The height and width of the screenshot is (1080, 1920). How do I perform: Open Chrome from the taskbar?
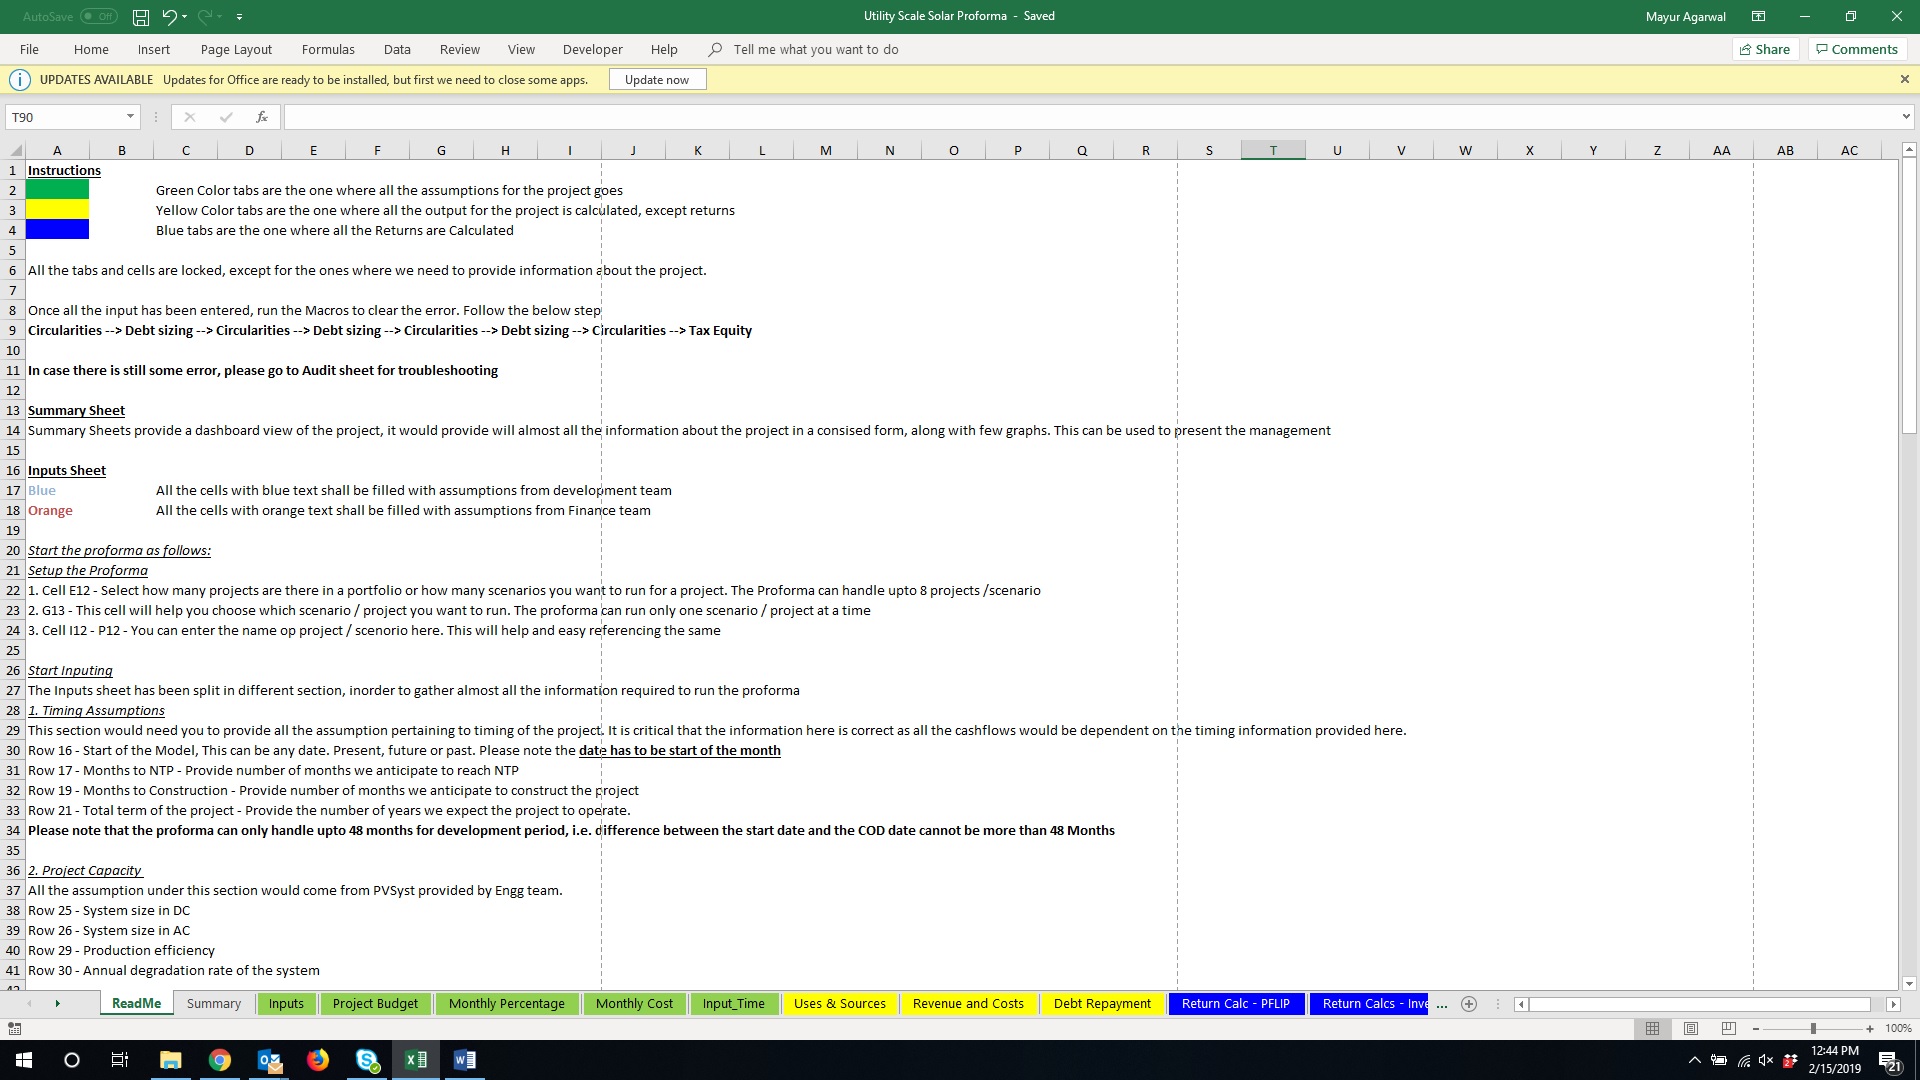point(220,1060)
